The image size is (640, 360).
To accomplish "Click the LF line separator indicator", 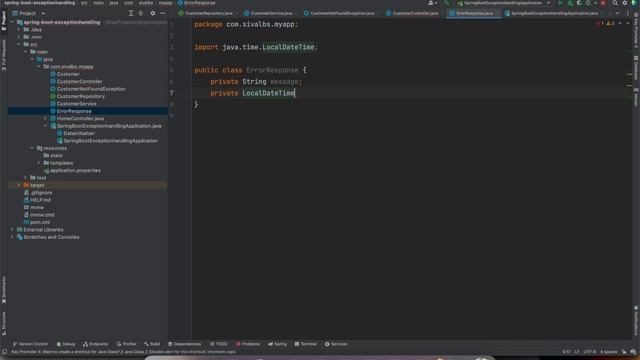I will 576,352.
